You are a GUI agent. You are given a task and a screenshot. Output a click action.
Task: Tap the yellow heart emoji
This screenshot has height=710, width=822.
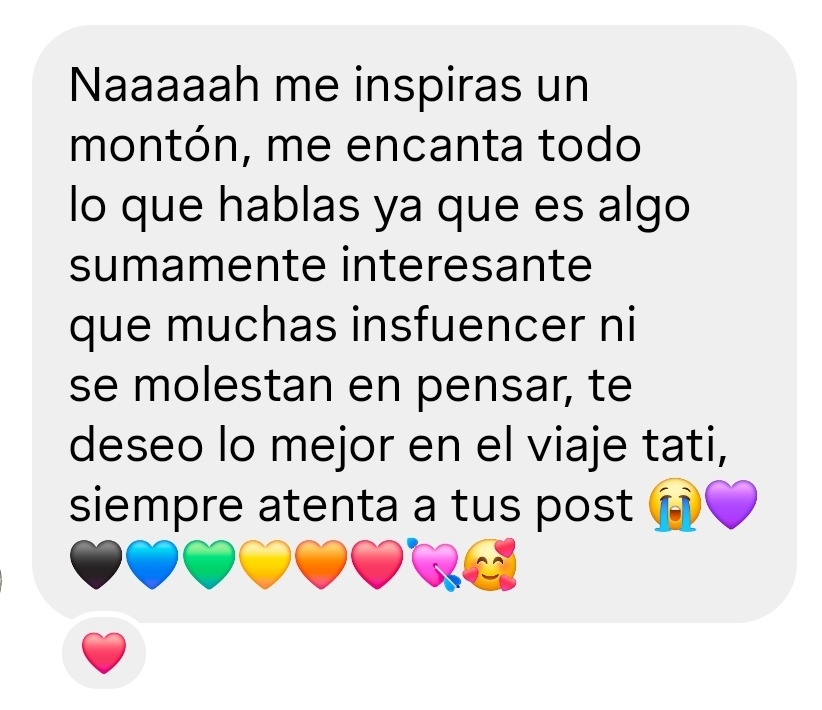(265, 565)
